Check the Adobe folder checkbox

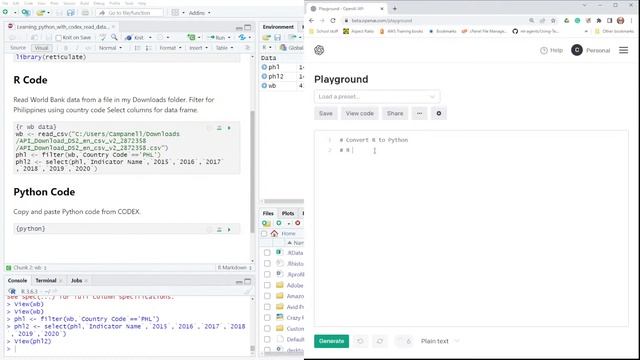click(x=267, y=285)
